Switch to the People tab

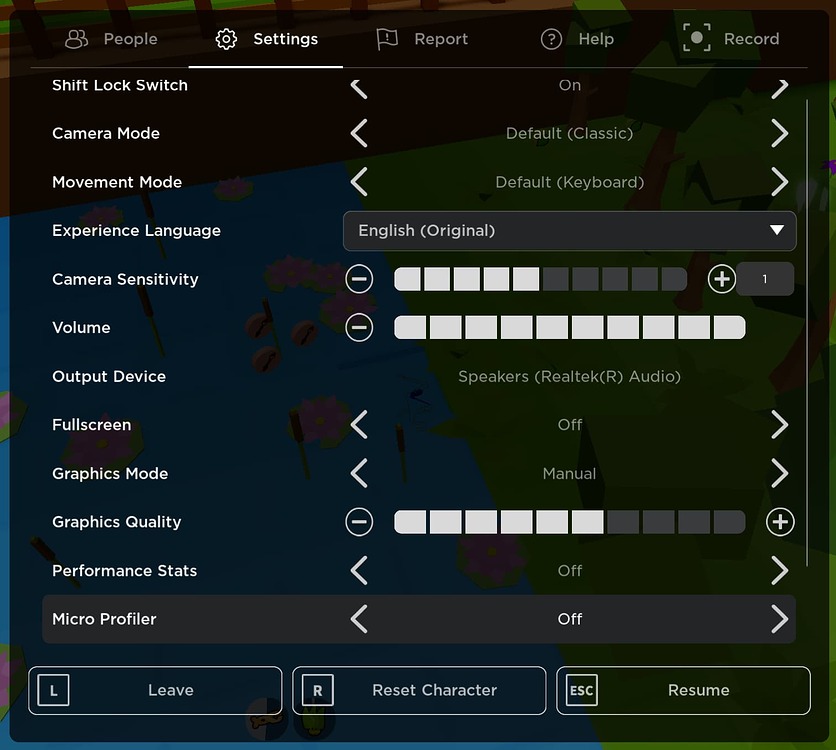(x=110, y=38)
